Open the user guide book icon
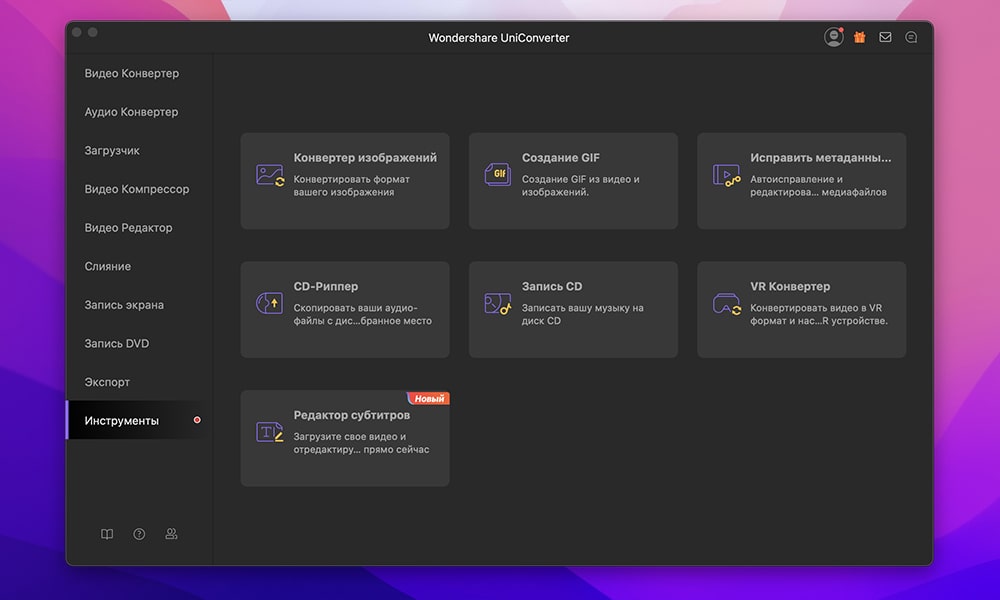 coord(106,534)
